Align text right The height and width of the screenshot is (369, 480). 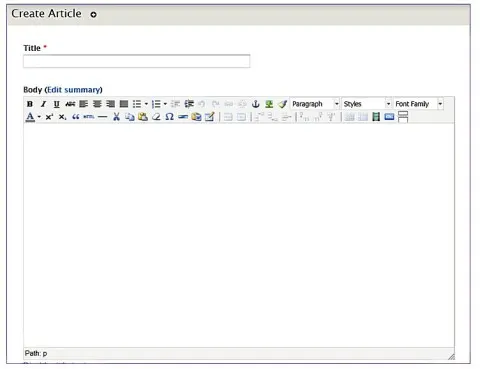110,104
